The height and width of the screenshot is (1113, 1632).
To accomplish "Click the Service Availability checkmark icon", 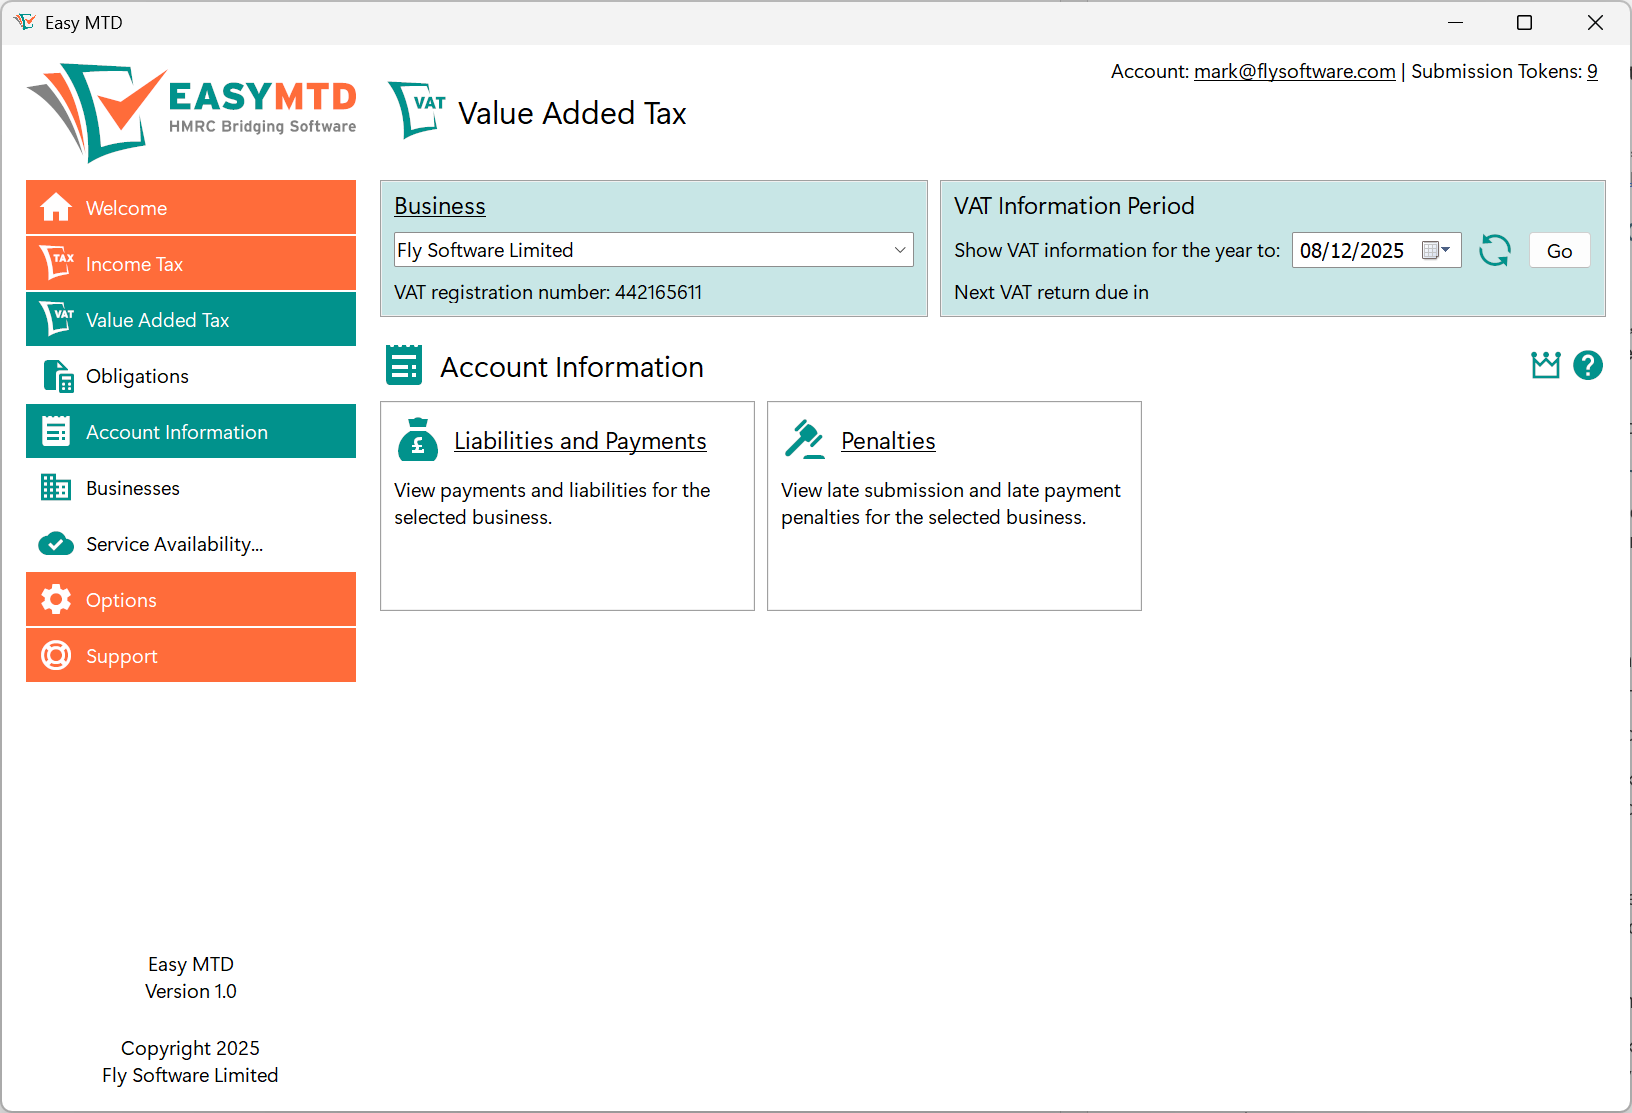I will [x=56, y=543].
